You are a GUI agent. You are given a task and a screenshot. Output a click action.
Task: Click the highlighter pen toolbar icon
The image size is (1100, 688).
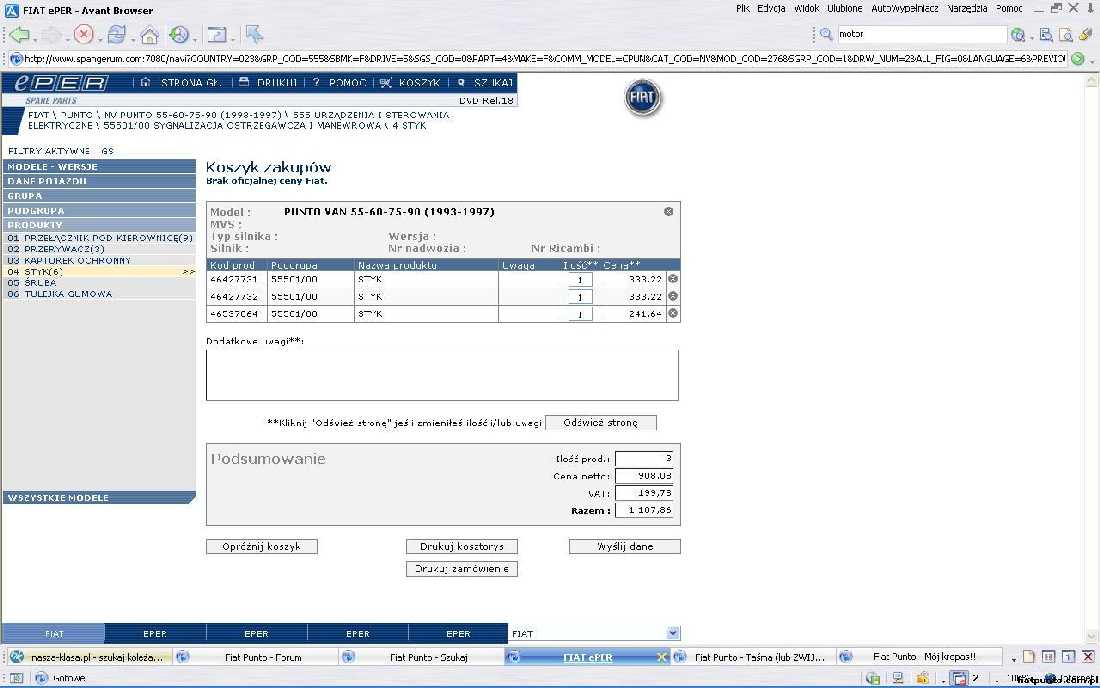(x=1086, y=34)
